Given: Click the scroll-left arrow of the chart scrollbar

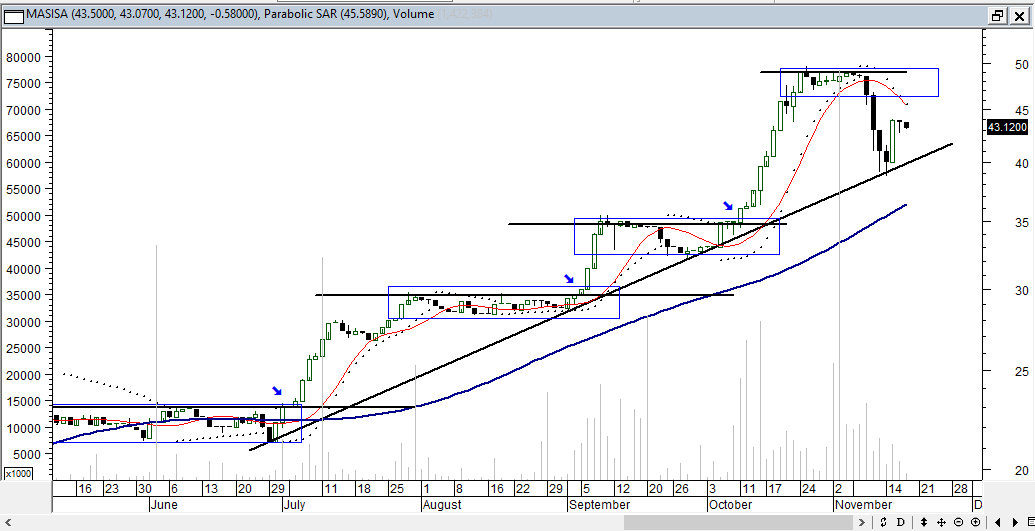Looking at the screenshot, I should tap(7, 522).
